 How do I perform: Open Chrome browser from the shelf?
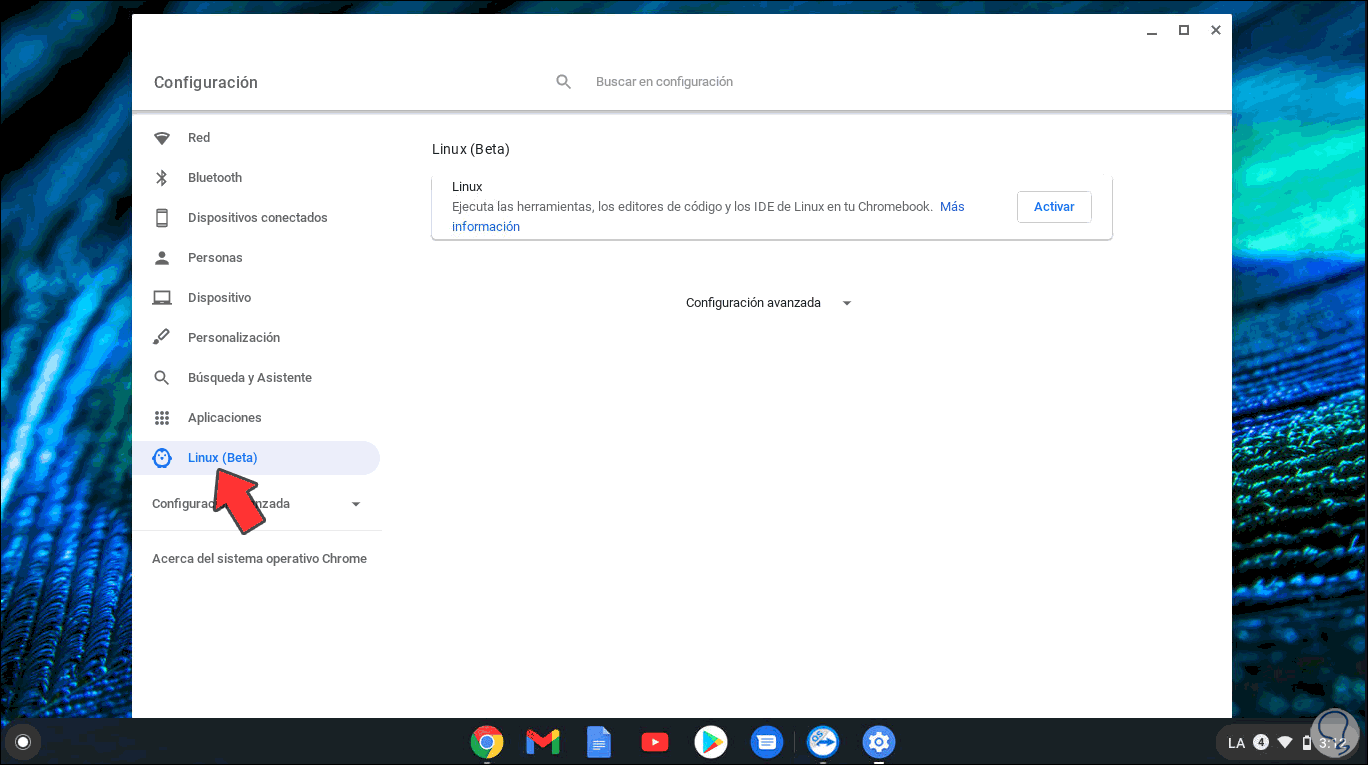click(x=487, y=742)
